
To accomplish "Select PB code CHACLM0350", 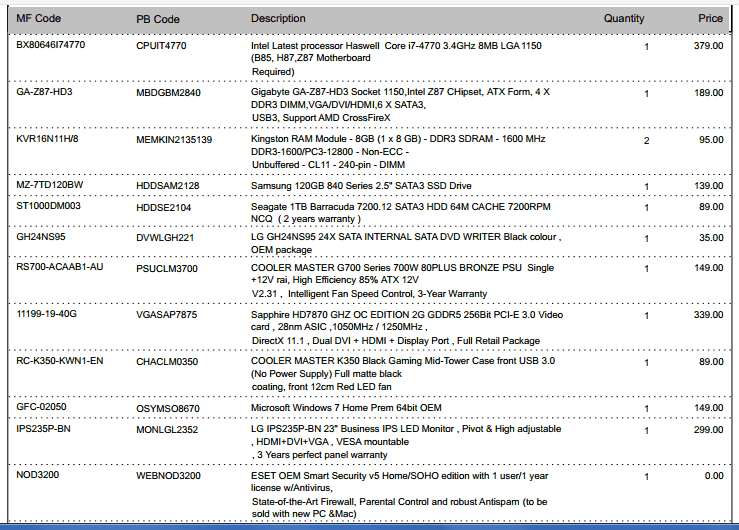I will [x=167, y=362].
